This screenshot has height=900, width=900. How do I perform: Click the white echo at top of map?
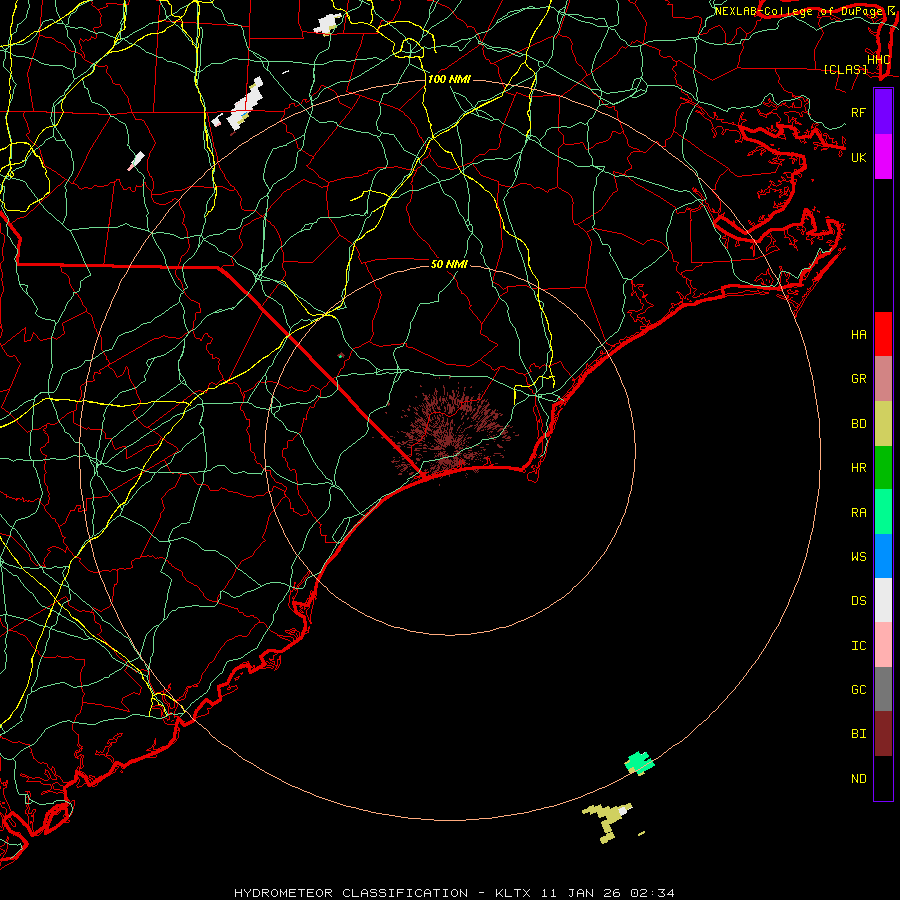(x=328, y=24)
